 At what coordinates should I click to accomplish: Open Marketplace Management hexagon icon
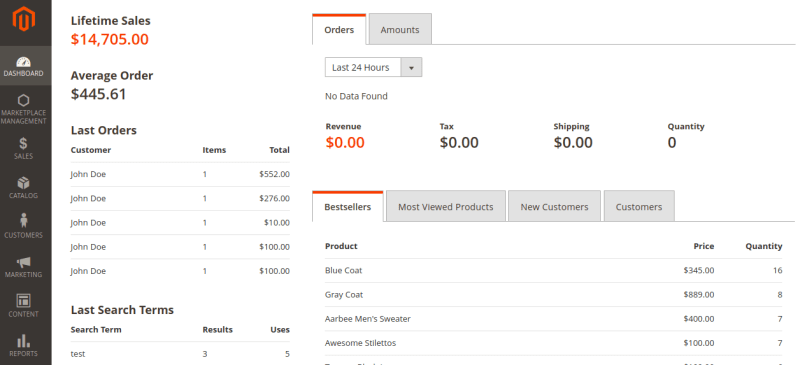click(x=23, y=100)
